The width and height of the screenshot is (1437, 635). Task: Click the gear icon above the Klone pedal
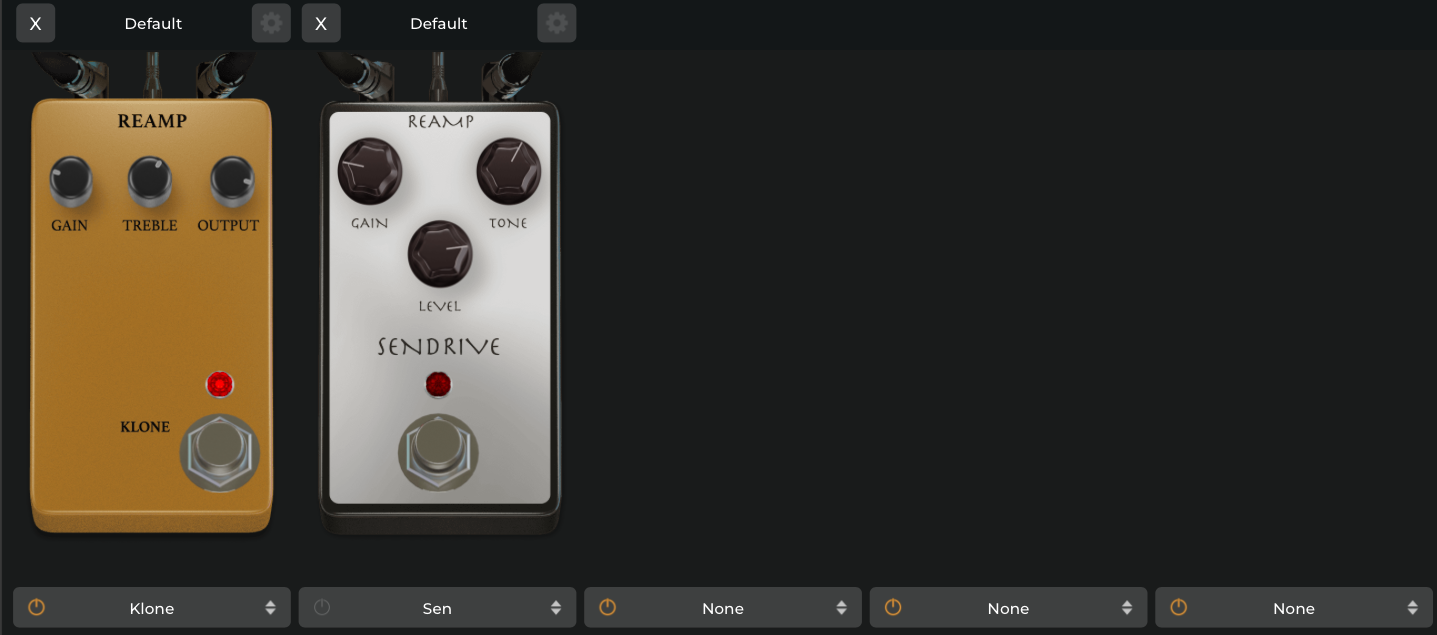pos(271,23)
